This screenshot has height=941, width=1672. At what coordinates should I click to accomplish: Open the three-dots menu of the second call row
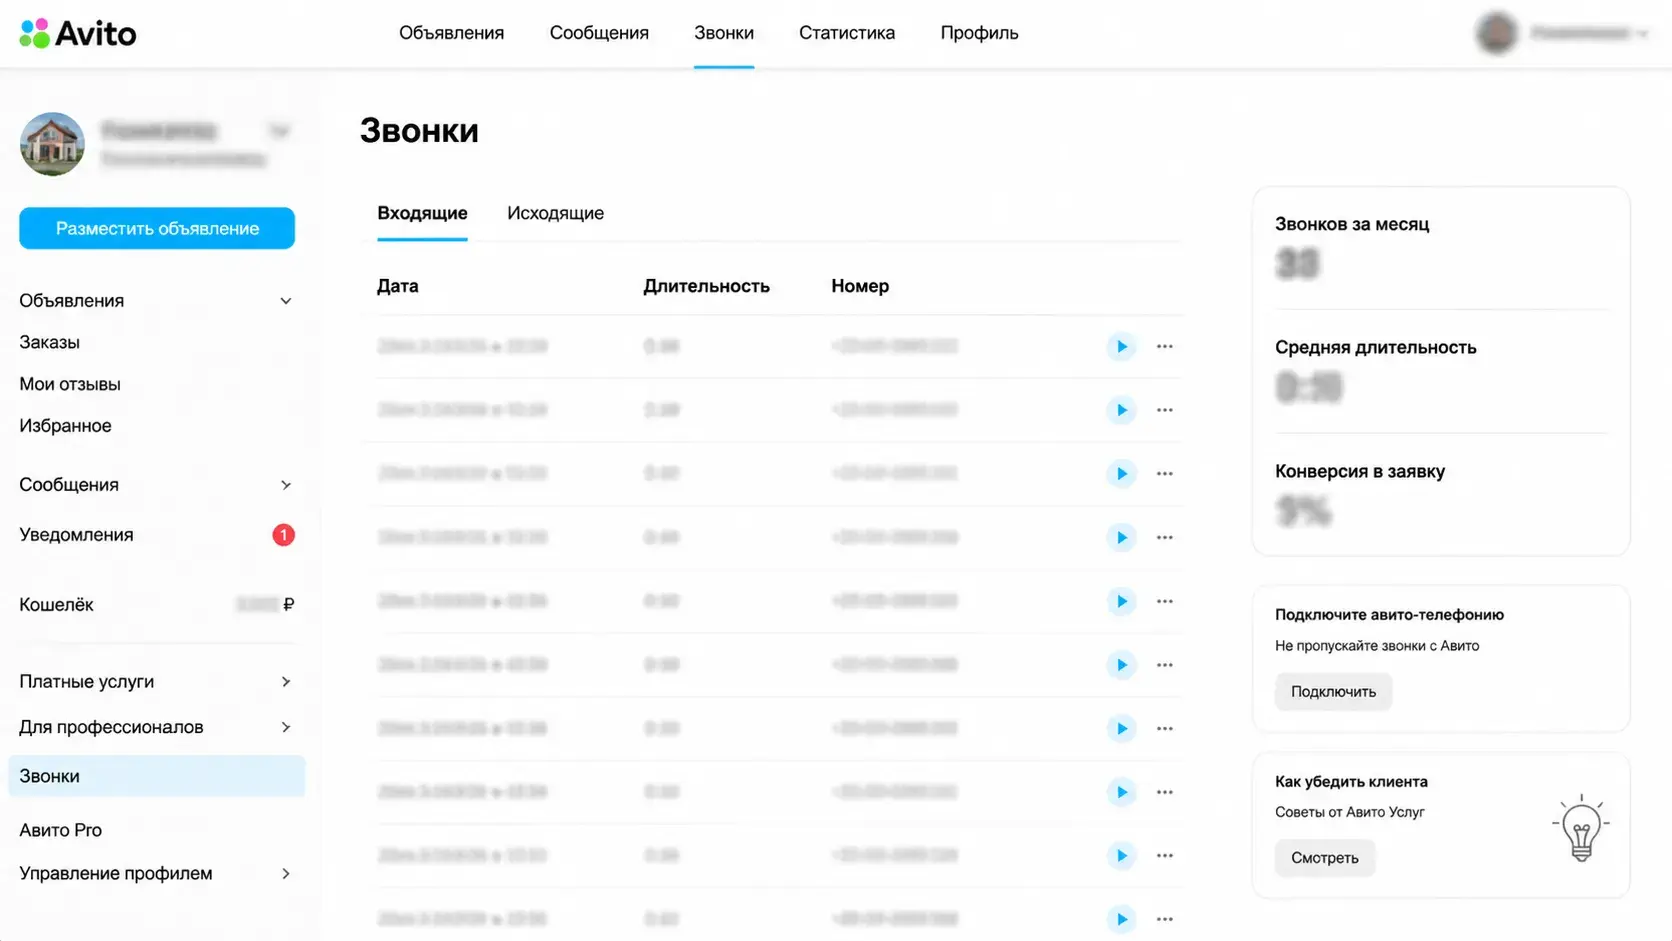click(1165, 410)
